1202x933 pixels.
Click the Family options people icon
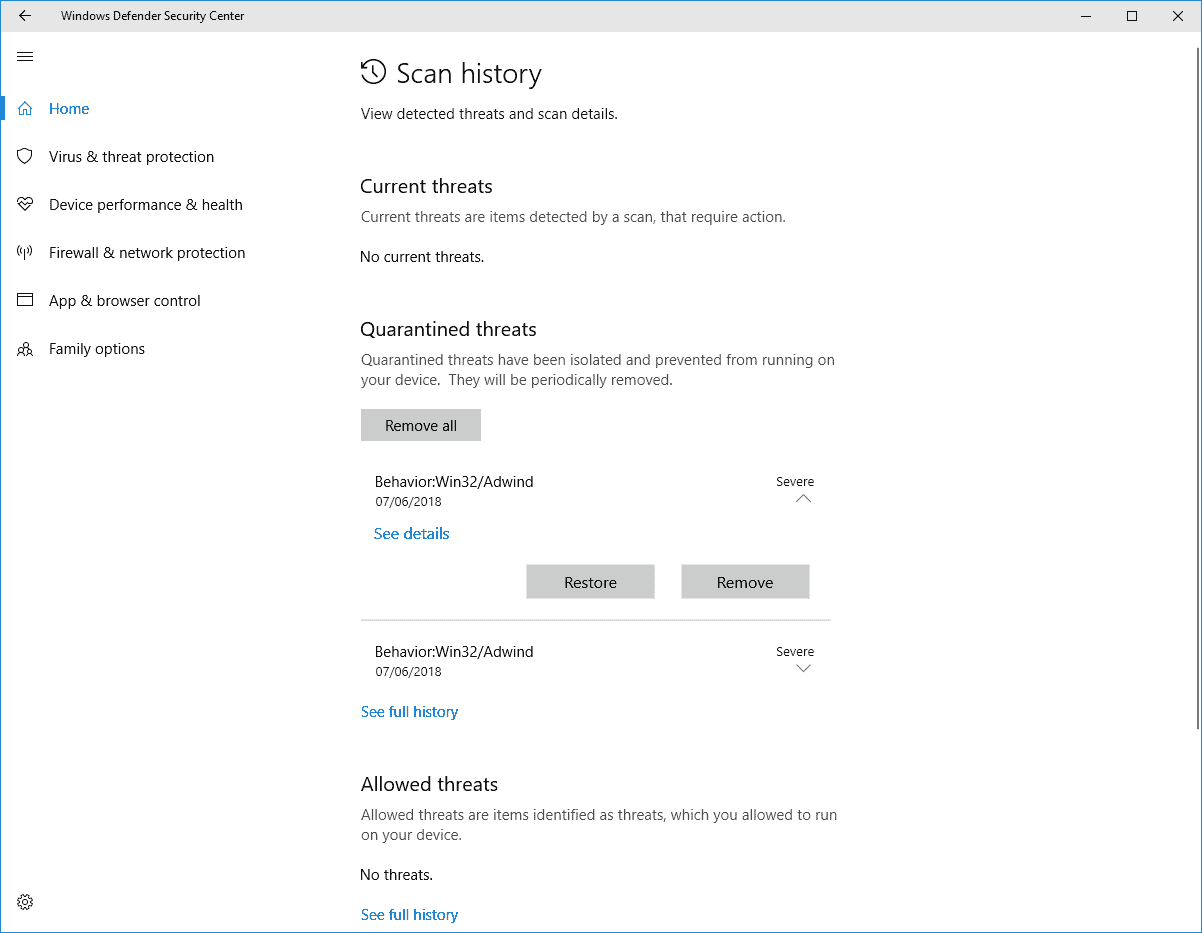pyautogui.click(x=25, y=349)
